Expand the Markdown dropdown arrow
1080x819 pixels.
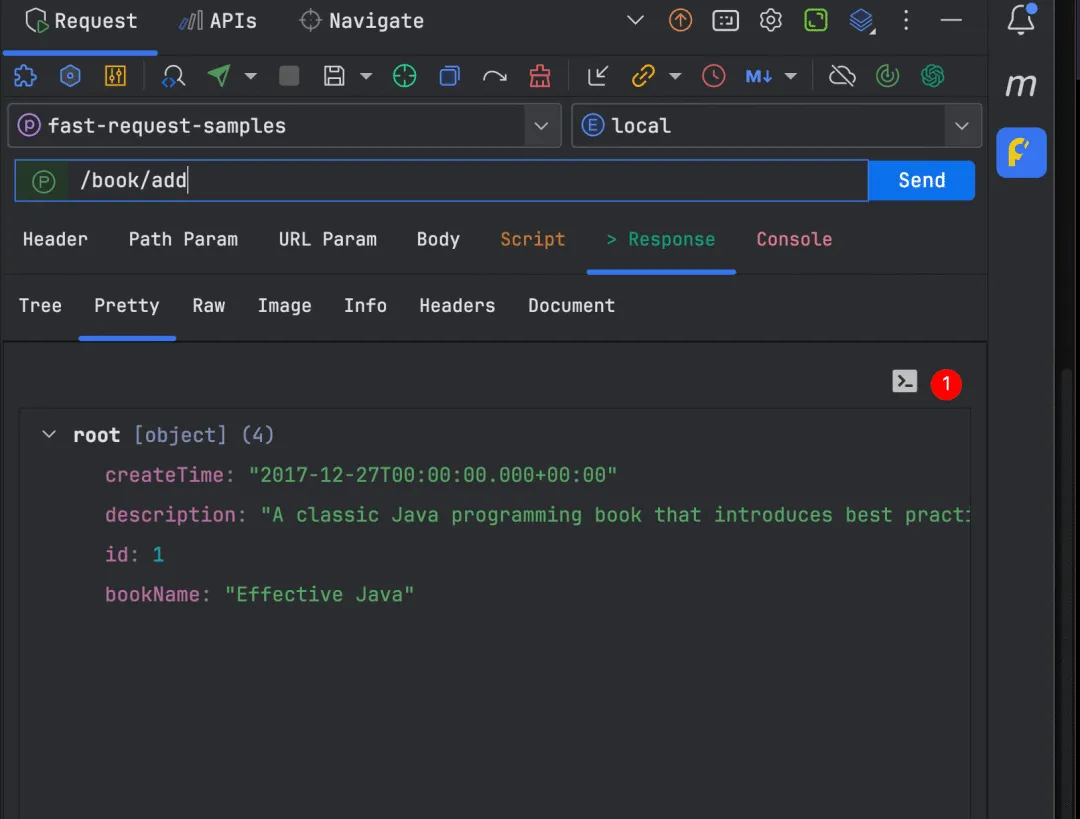[791, 76]
